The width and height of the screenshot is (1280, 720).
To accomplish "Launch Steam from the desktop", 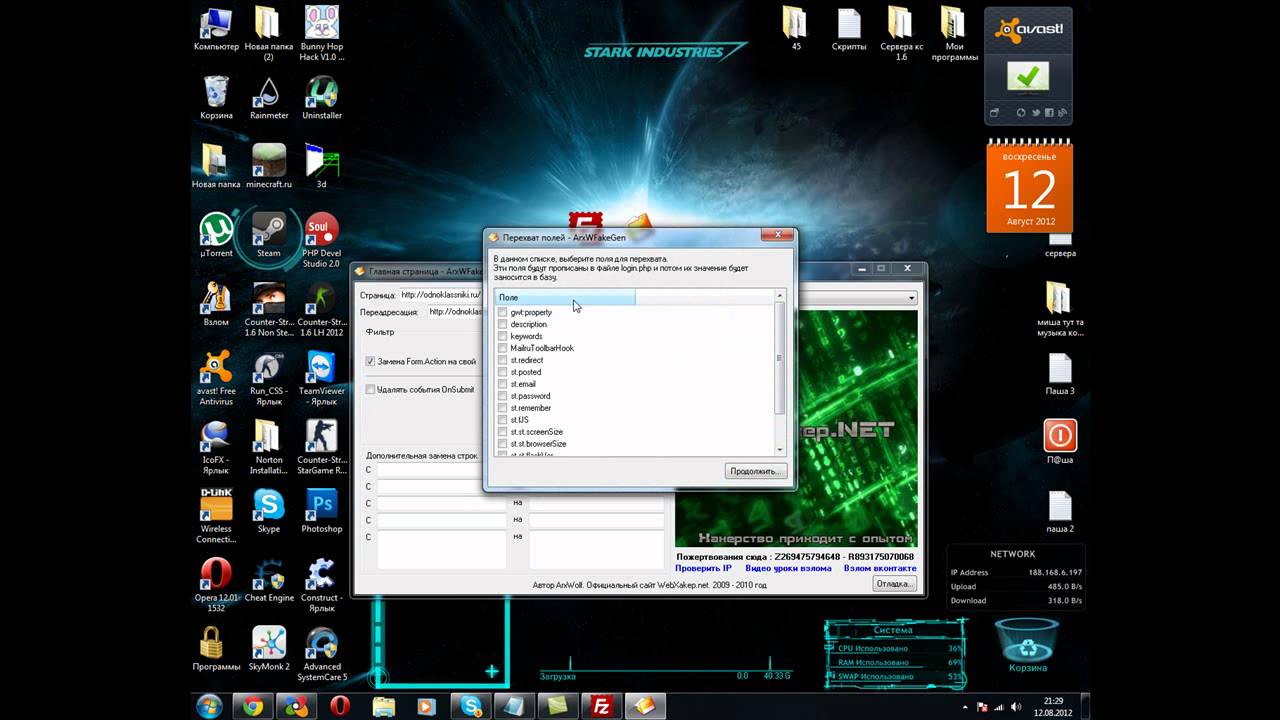I will [269, 236].
